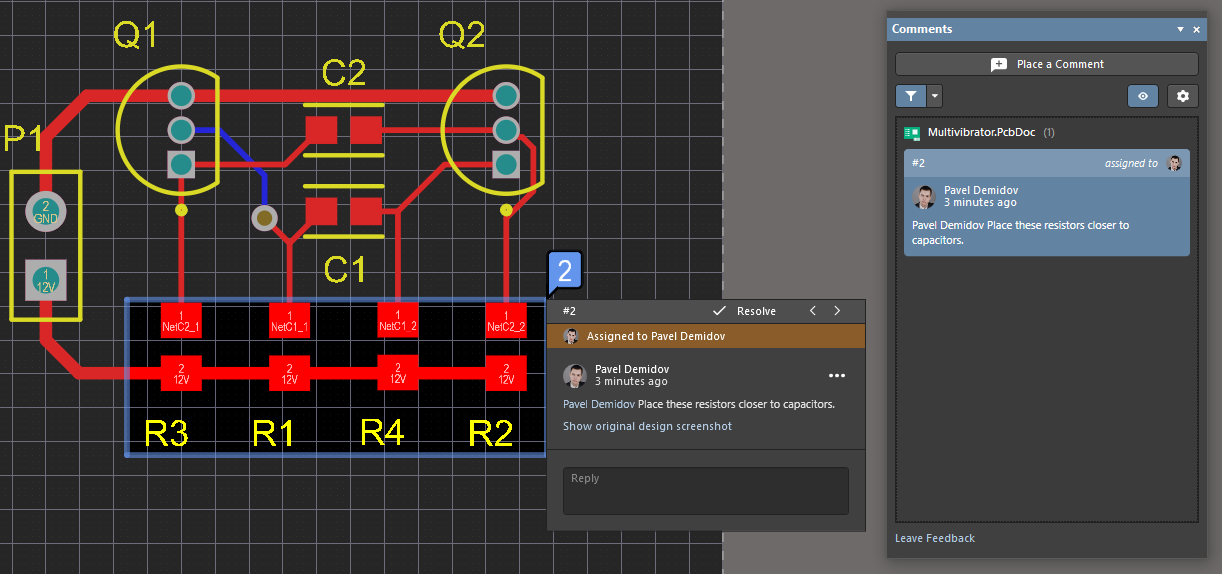Select comment #2 card in Comments panel
Image resolution: width=1222 pixels, height=574 pixels.
(x=1046, y=215)
